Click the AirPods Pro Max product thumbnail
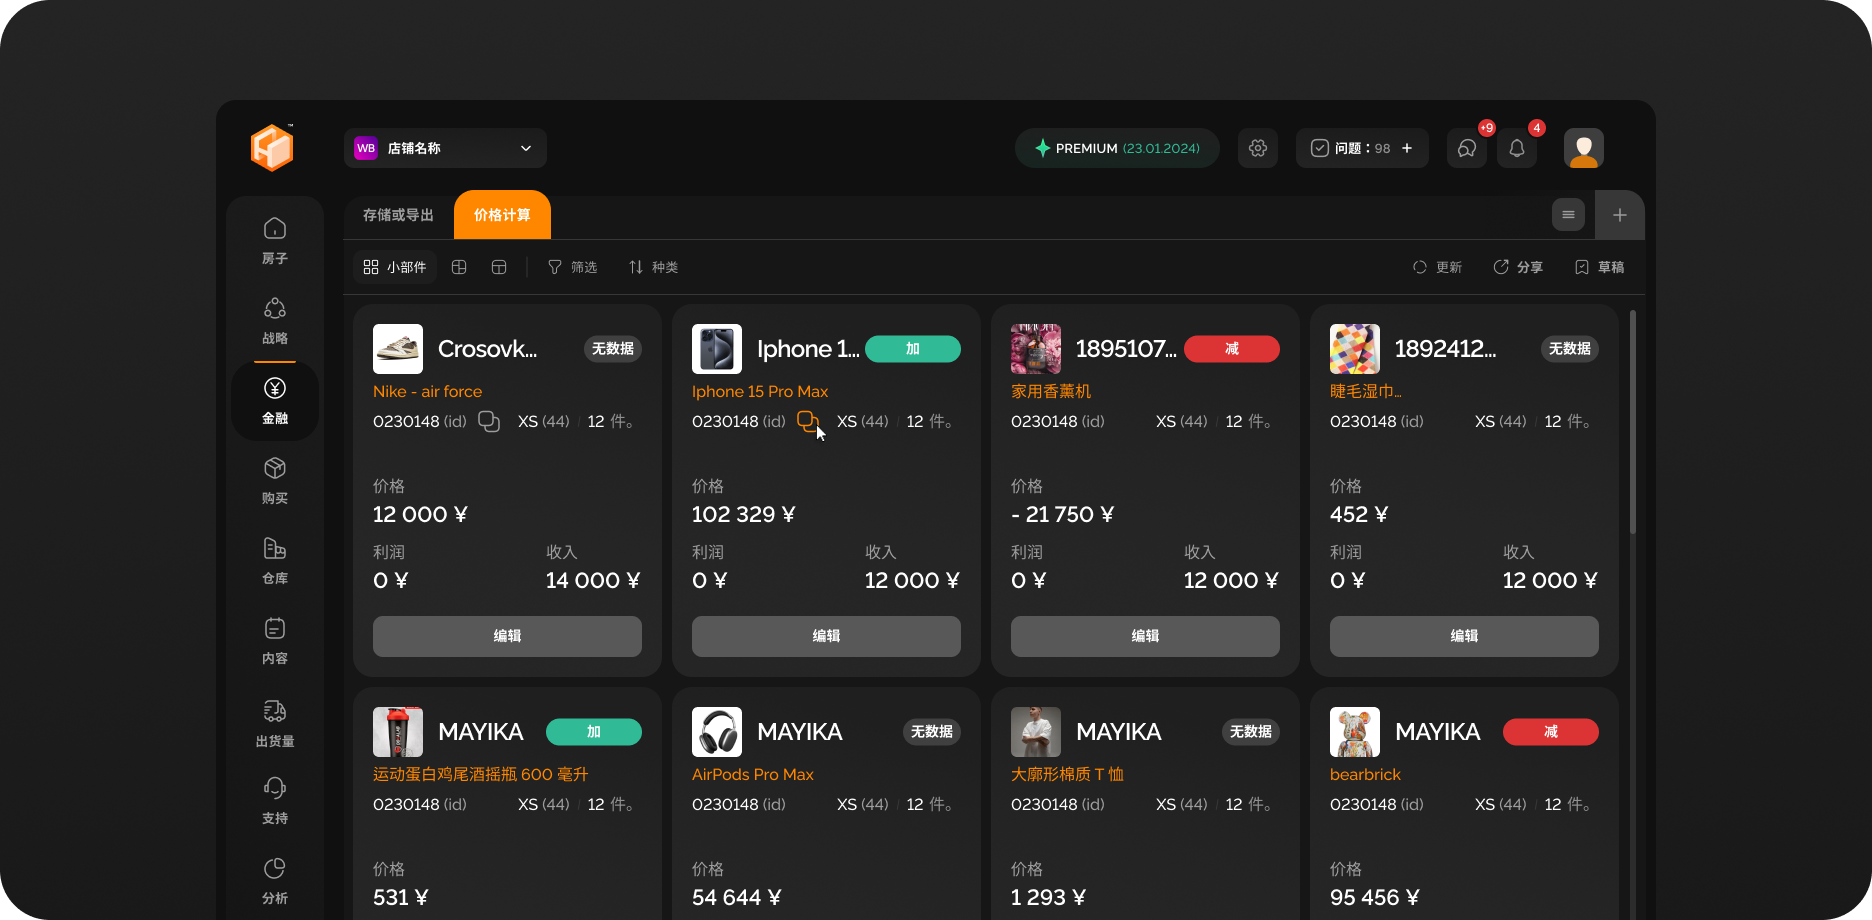Viewport: 1872px width, 920px height. (x=717, y=732)
